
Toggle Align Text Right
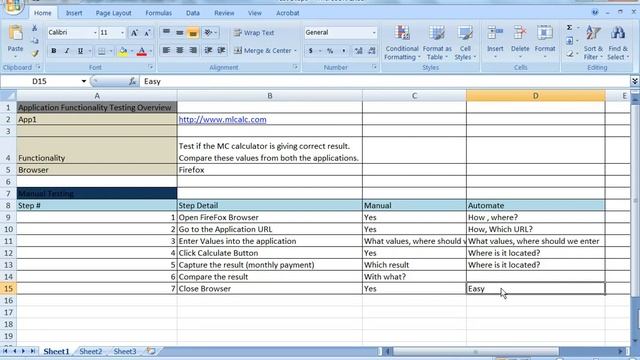click(x=193, y=50)
